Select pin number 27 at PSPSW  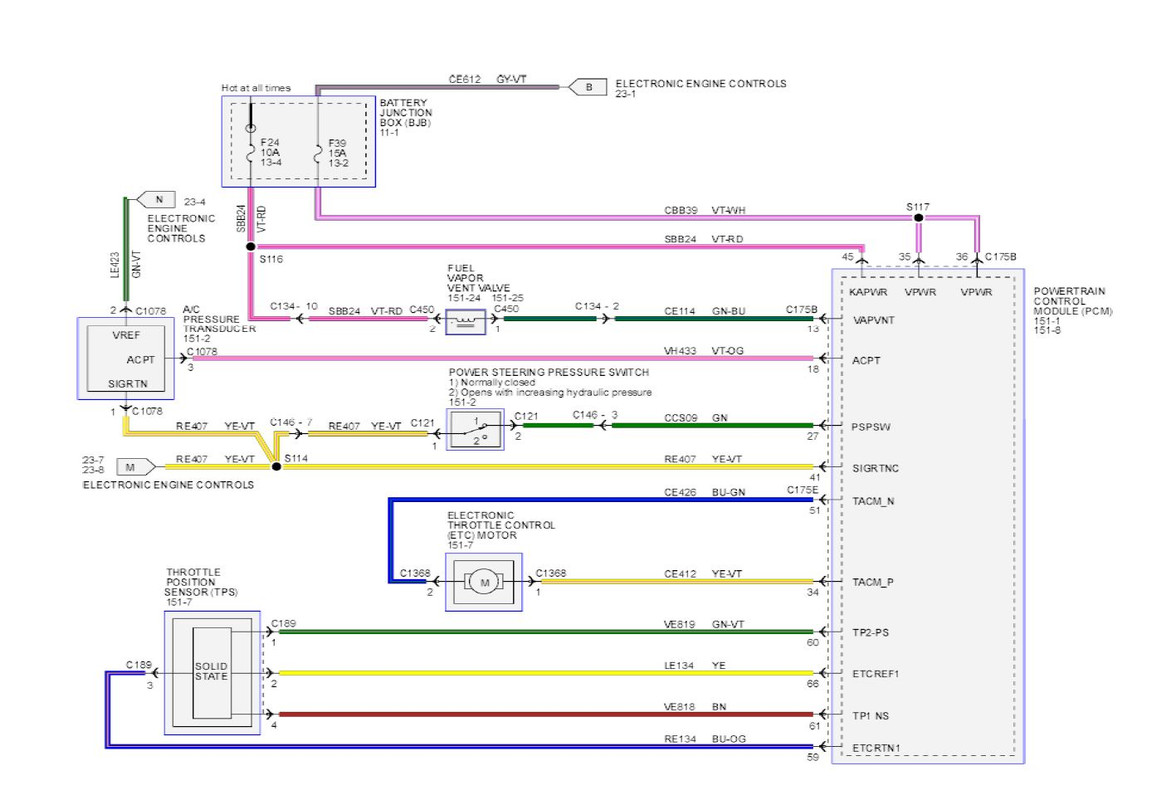(813, 436)
